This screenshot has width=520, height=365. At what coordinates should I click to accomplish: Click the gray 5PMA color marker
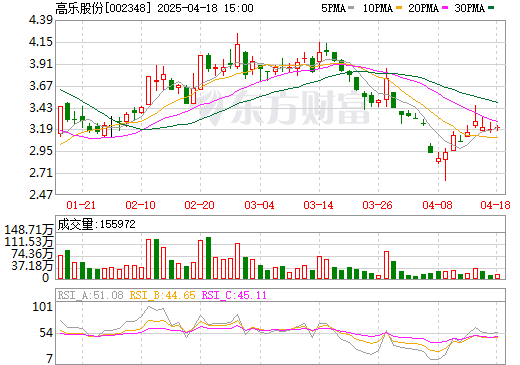coord(351,8)
